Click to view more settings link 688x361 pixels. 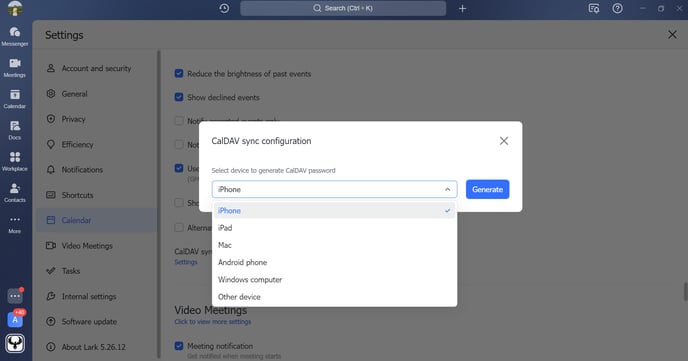(x=213, y=322)
